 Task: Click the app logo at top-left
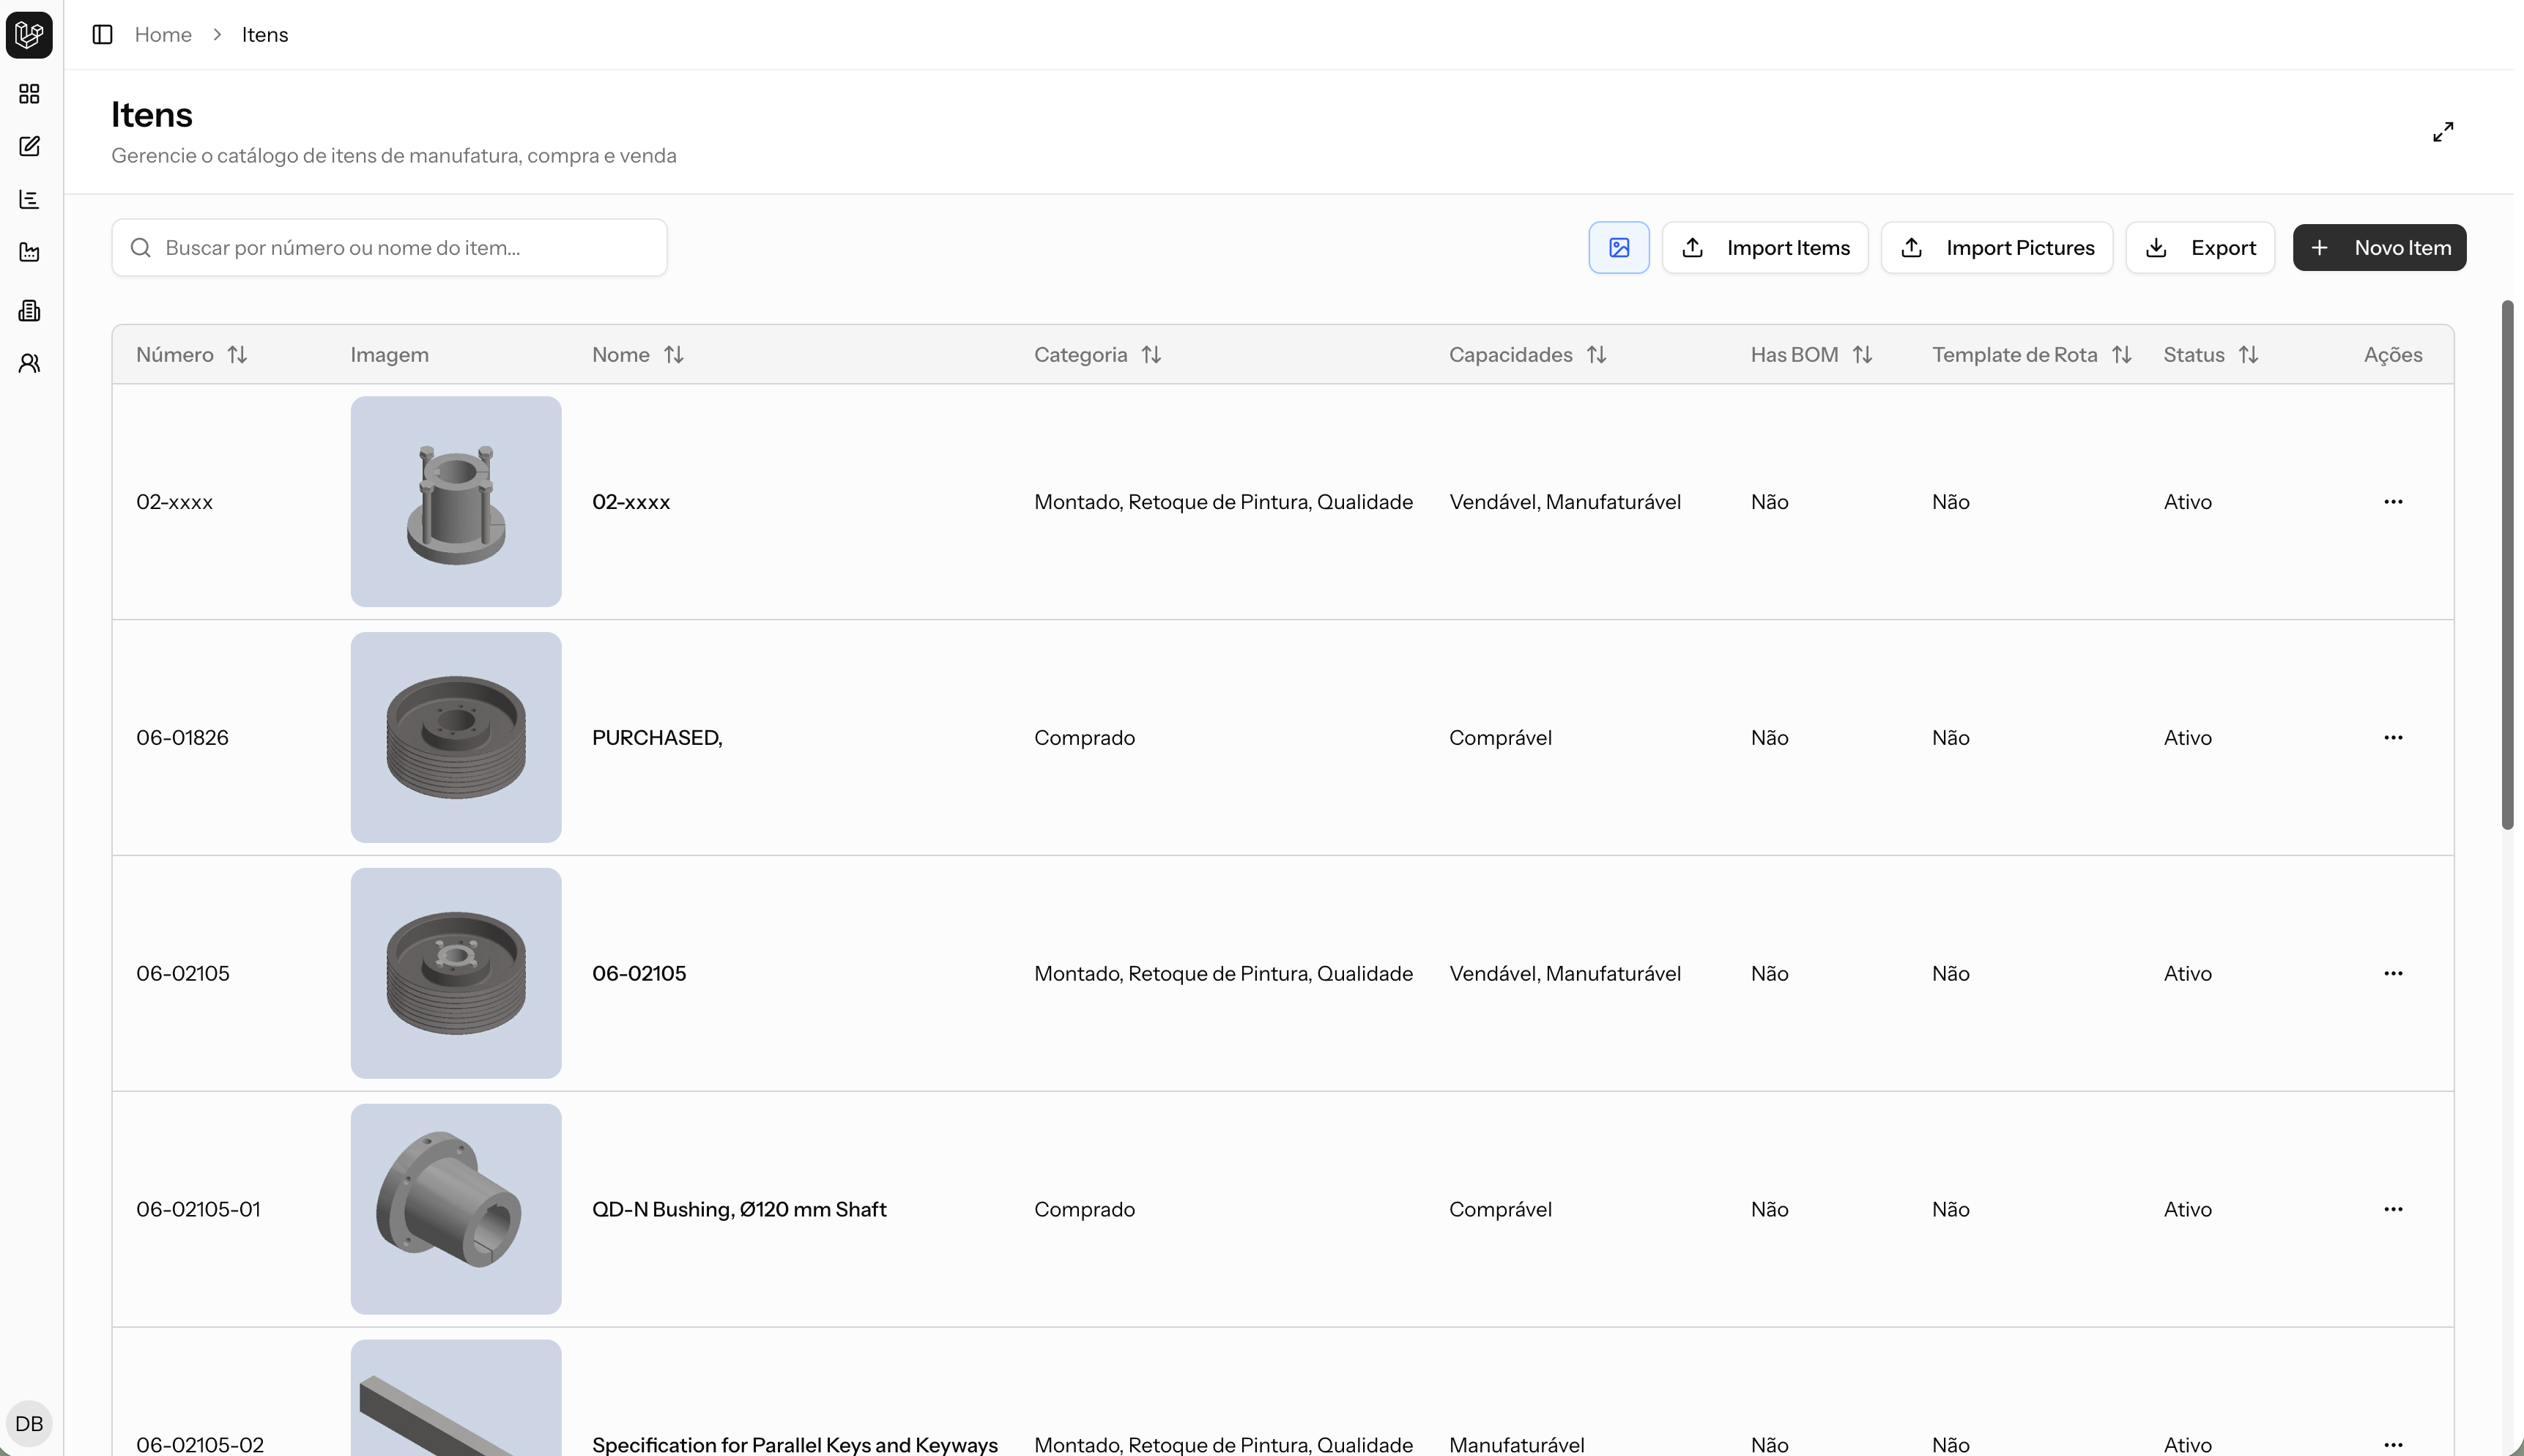point(29,35)
